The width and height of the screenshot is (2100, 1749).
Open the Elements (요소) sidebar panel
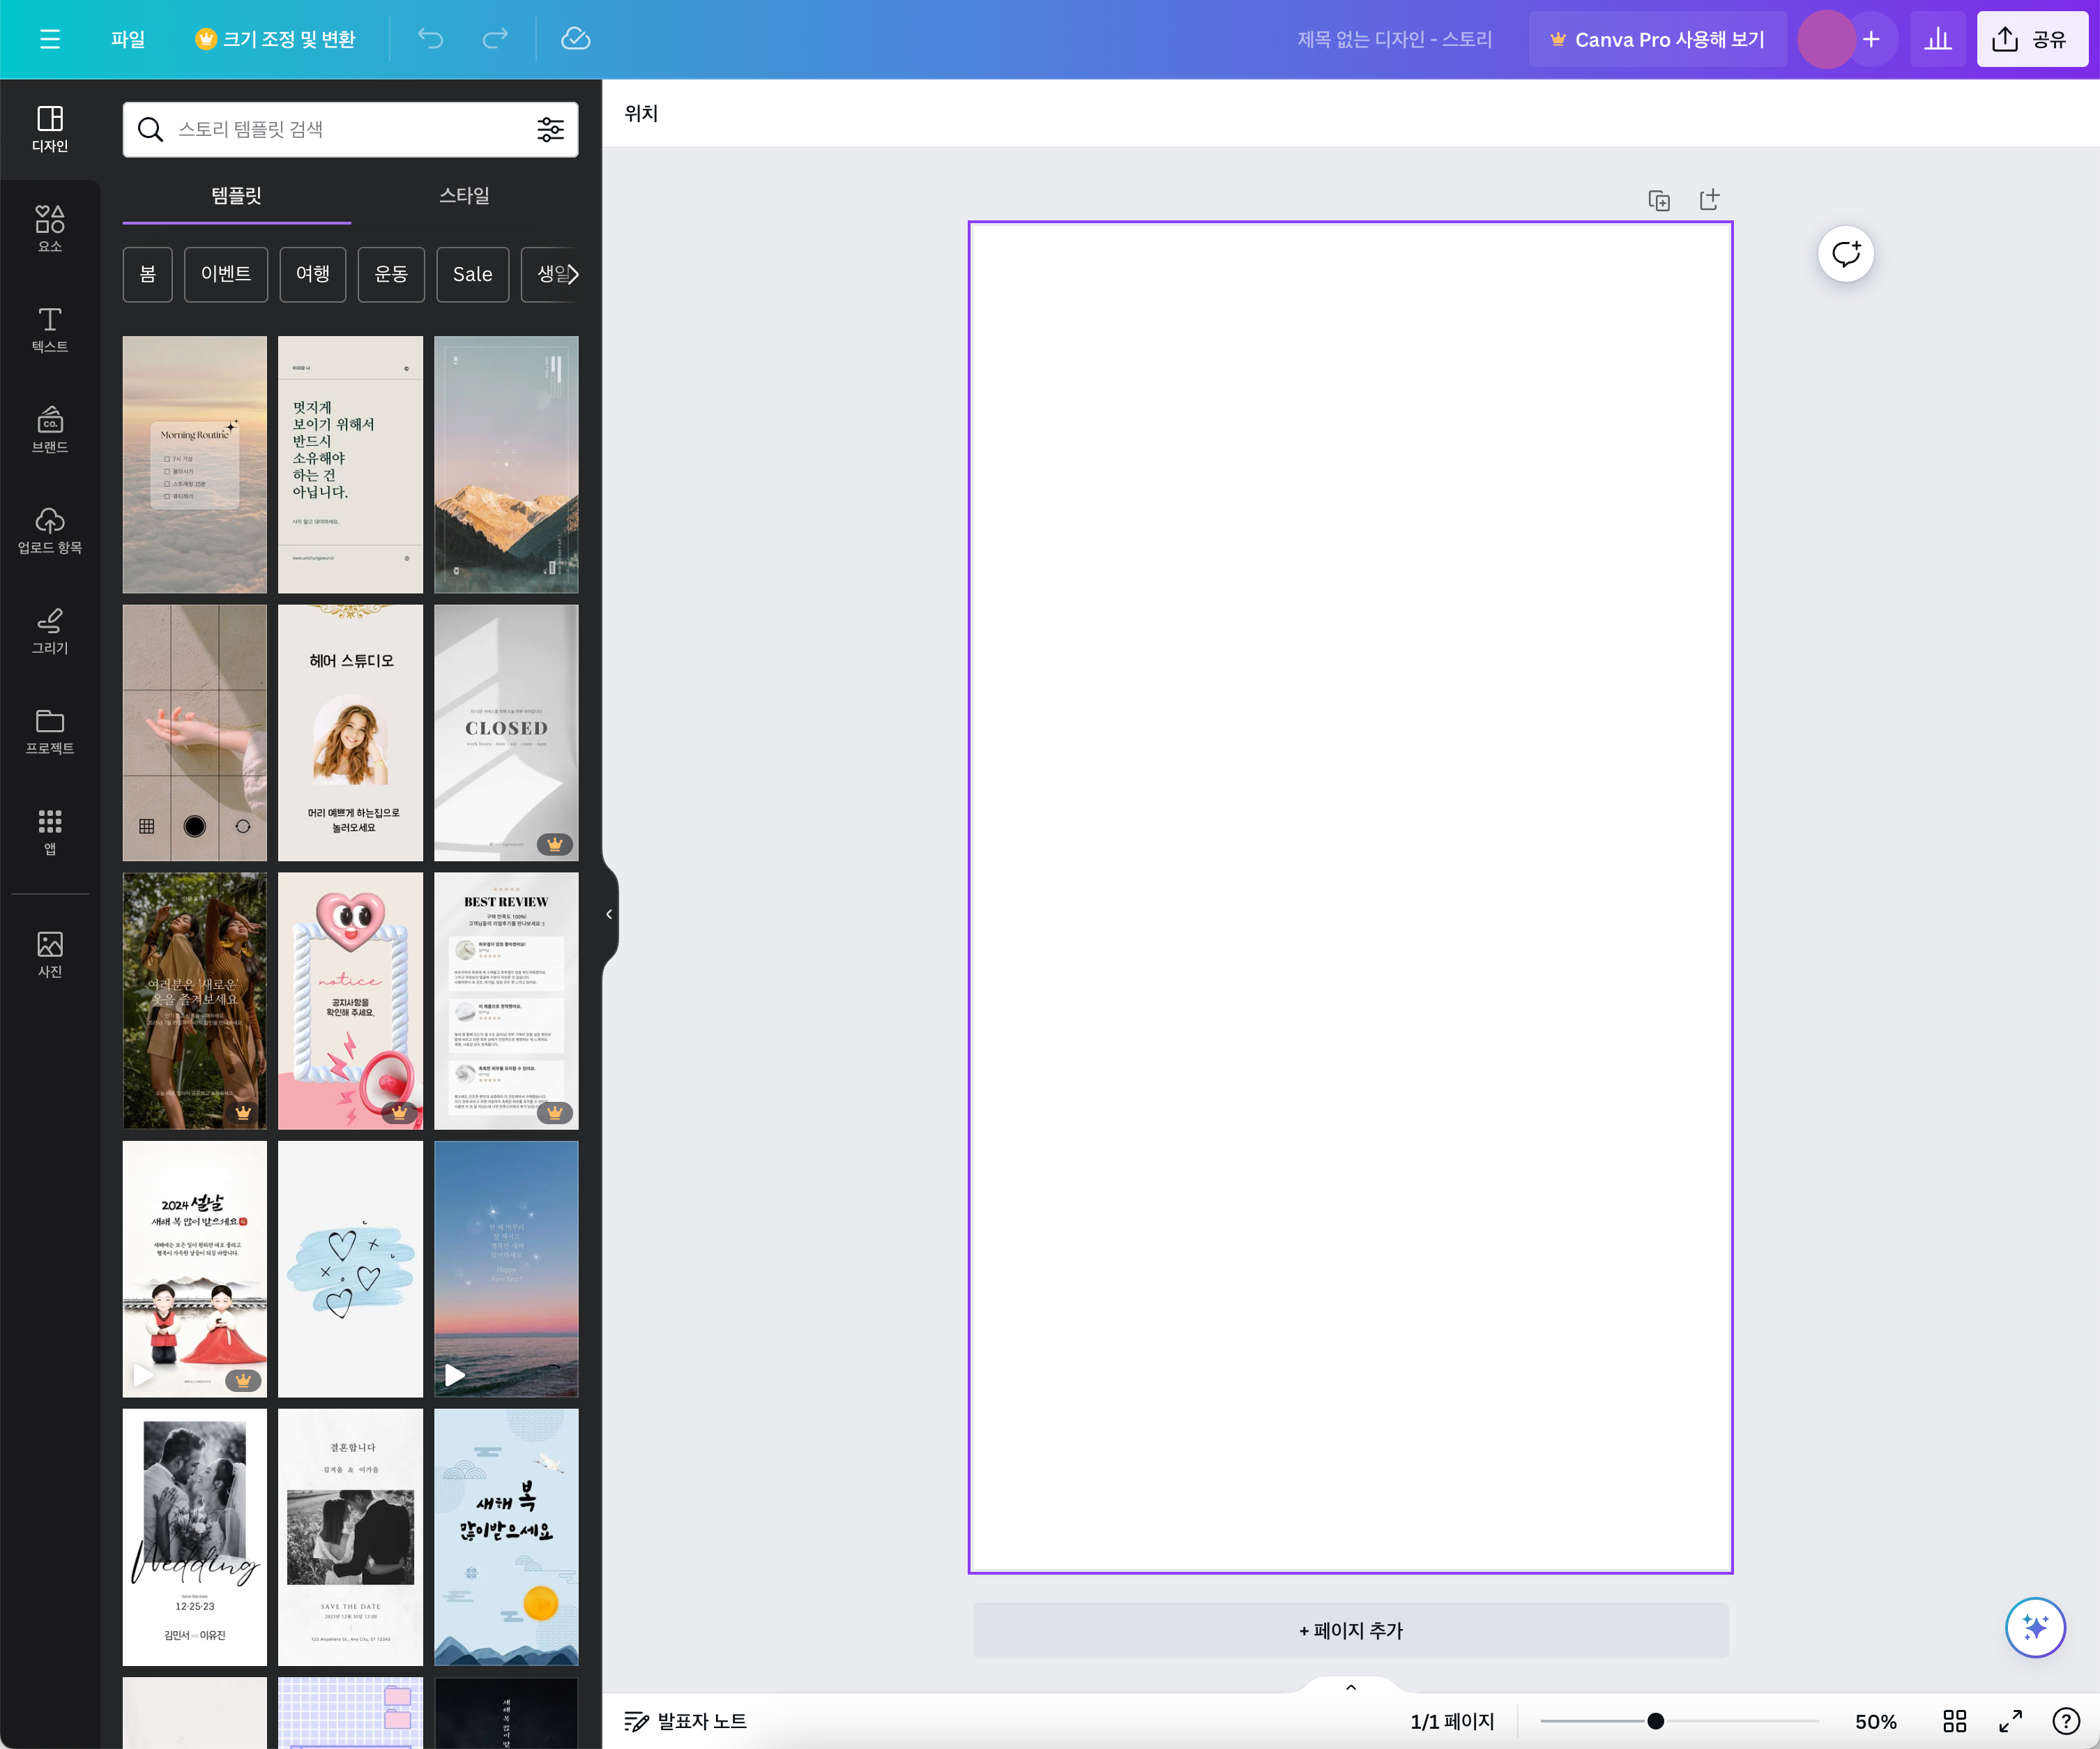(x=49, y=229)
